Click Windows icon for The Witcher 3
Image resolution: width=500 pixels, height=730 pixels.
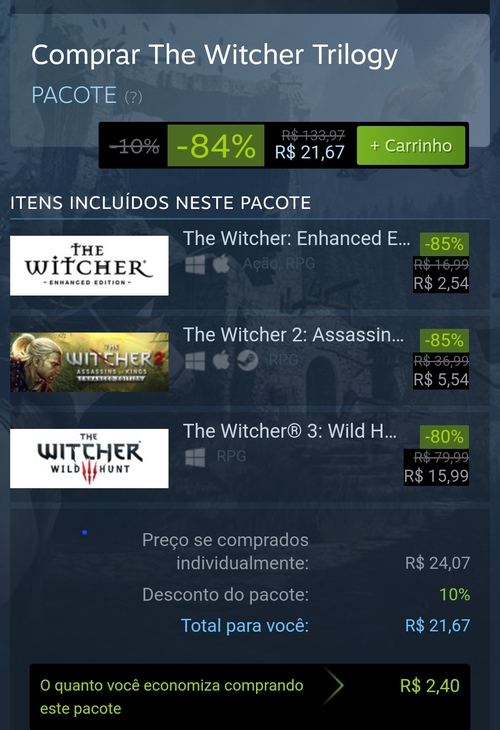[x=195, y=457]
